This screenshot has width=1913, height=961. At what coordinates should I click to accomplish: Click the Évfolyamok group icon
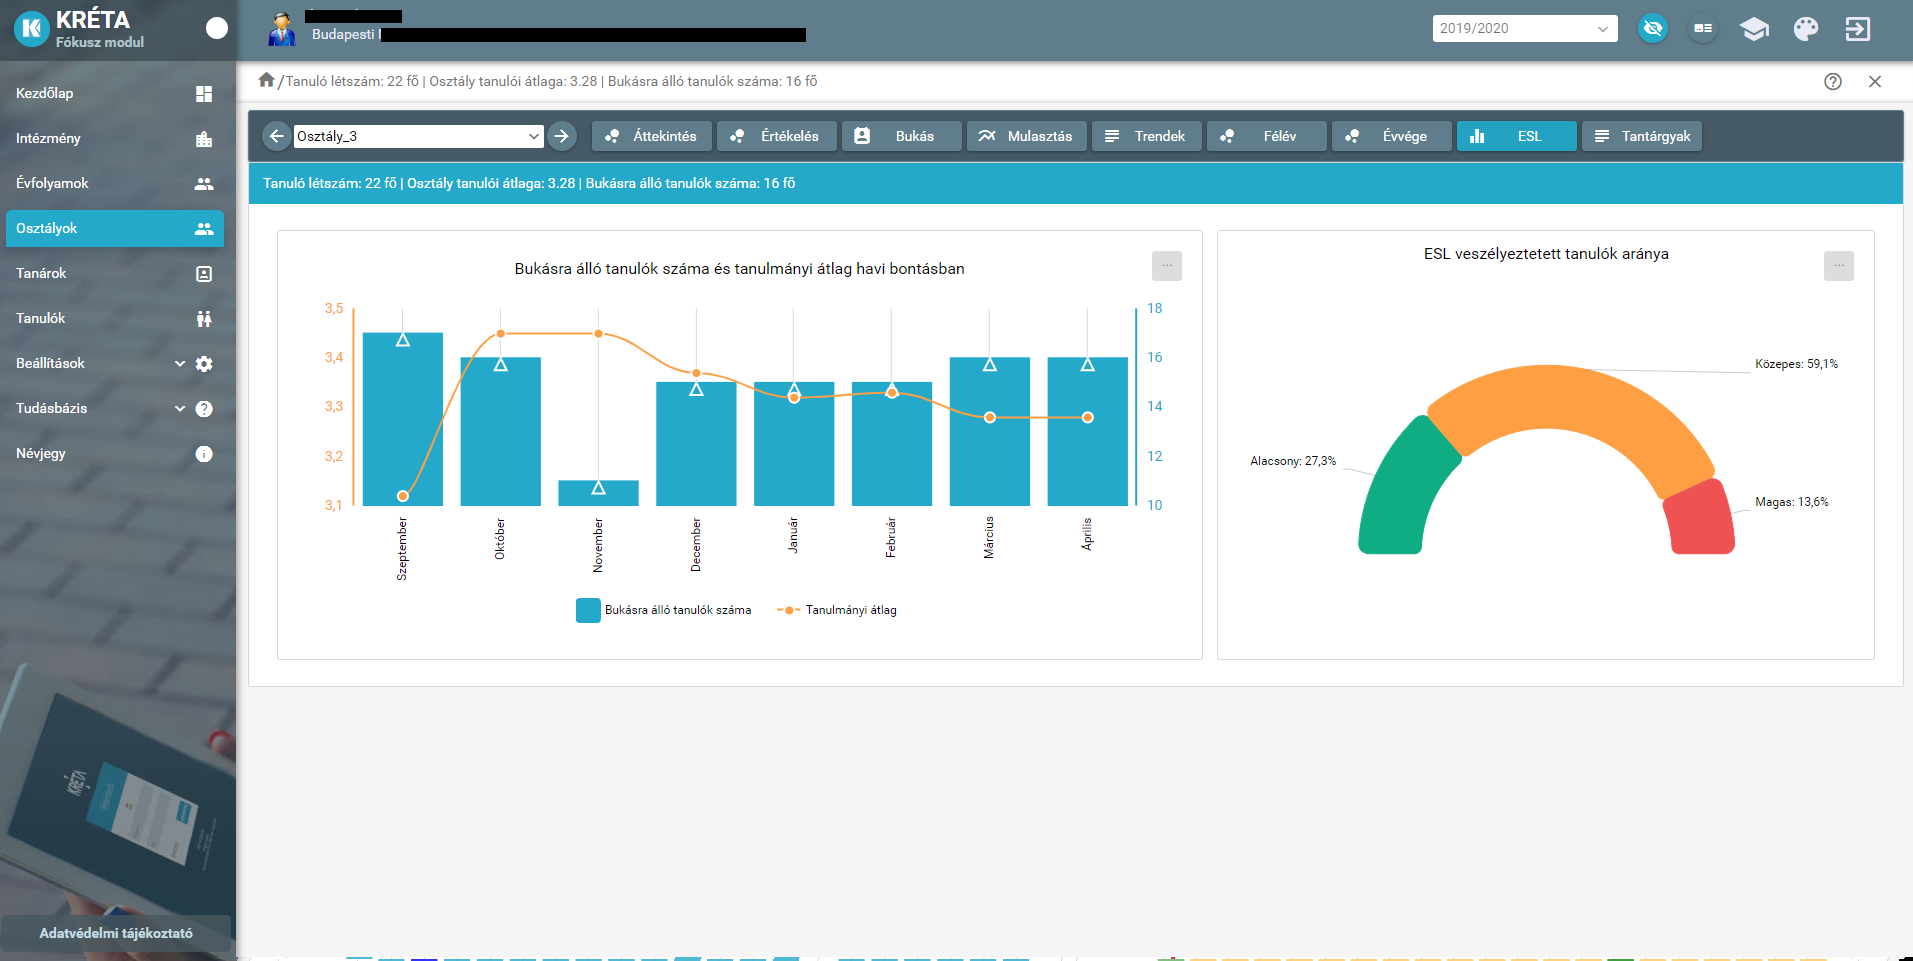tap(204, 184)
